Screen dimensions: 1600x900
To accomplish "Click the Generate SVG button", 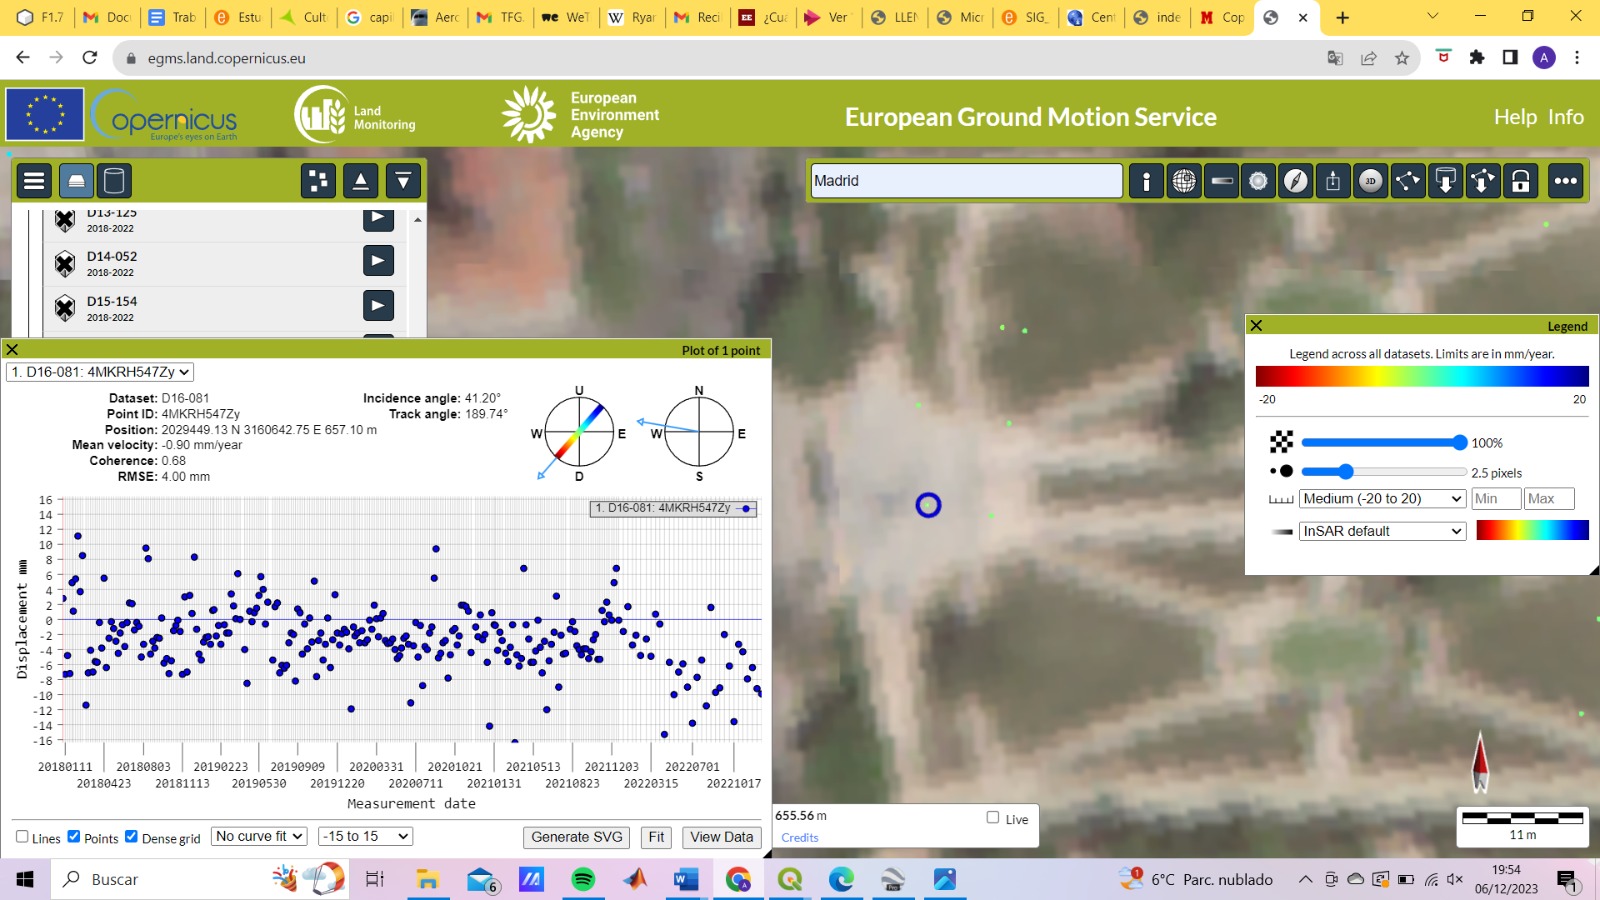I will (x=577, y=837).
